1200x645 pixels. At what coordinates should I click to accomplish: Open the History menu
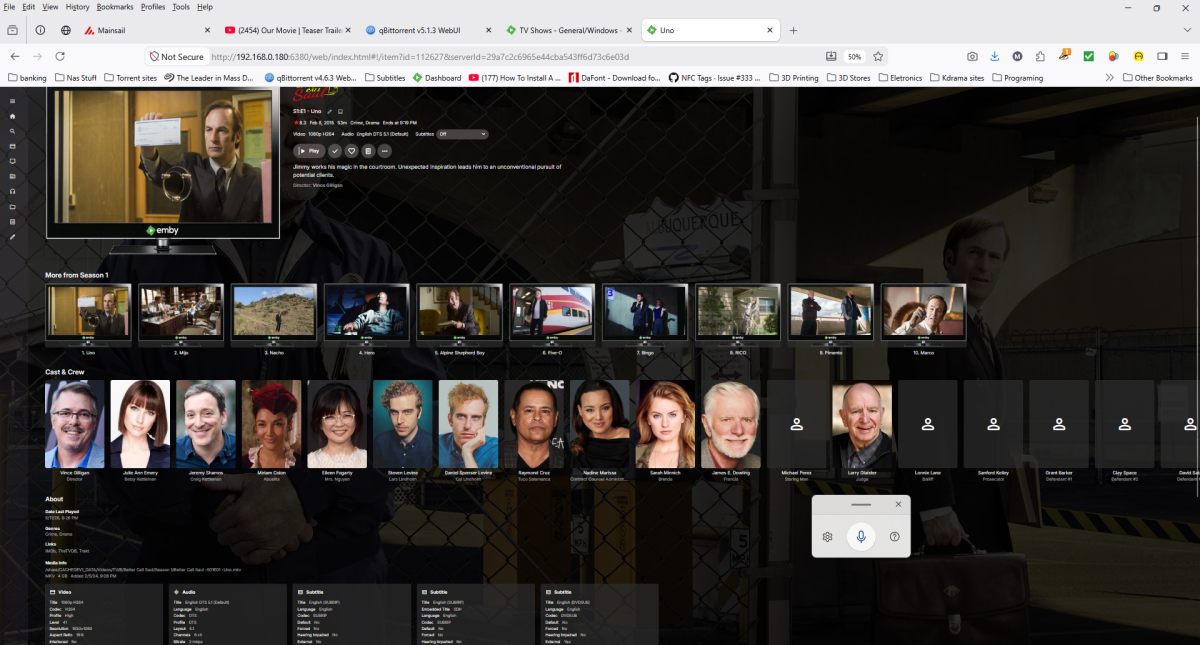[x=77, y=7]
